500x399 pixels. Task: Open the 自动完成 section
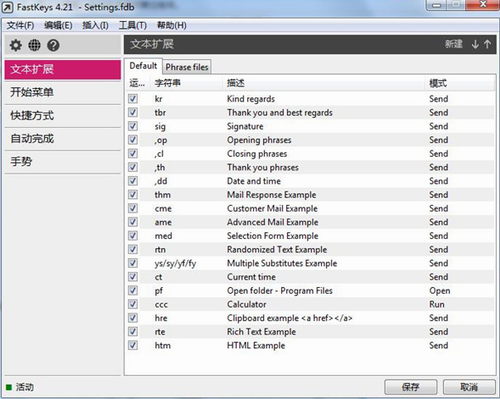(63, 139)
